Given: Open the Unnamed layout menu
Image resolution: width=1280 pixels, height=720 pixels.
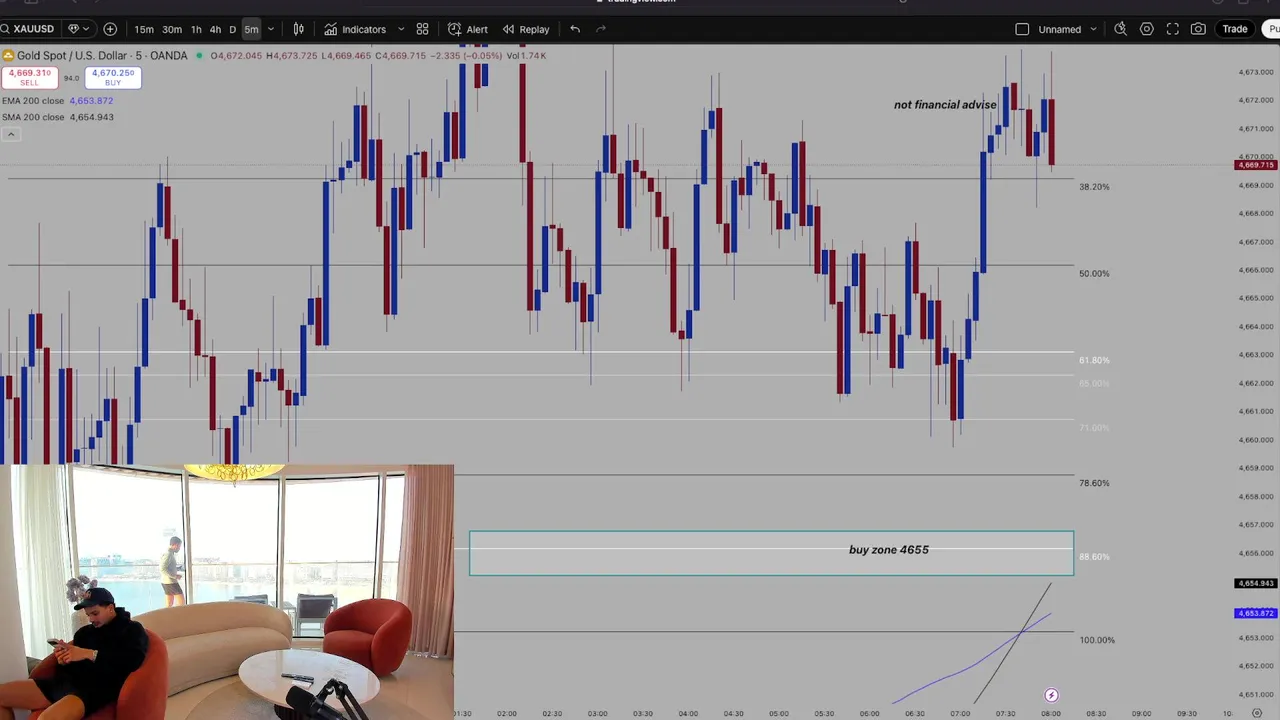Looking at the screenshot, I should pyautogui.click(x=1060, y=29).
